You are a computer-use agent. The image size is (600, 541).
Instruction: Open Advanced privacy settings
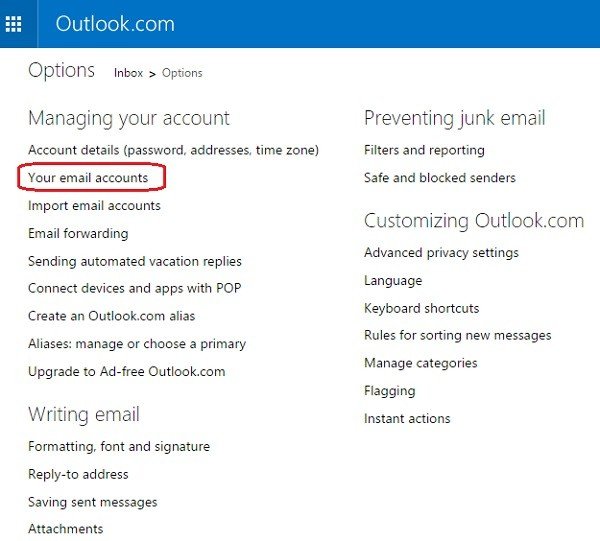(x=441, y=253)
